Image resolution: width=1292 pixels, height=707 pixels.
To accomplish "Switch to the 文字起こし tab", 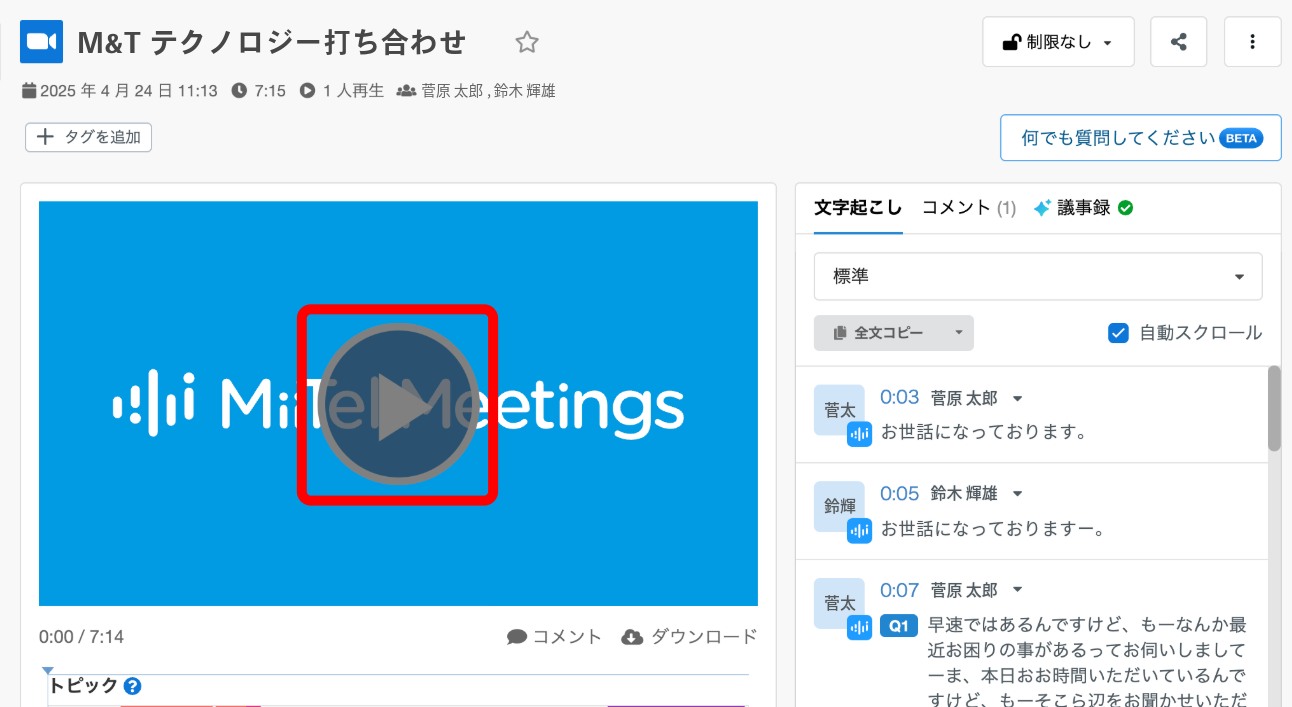I will (858, 208).
